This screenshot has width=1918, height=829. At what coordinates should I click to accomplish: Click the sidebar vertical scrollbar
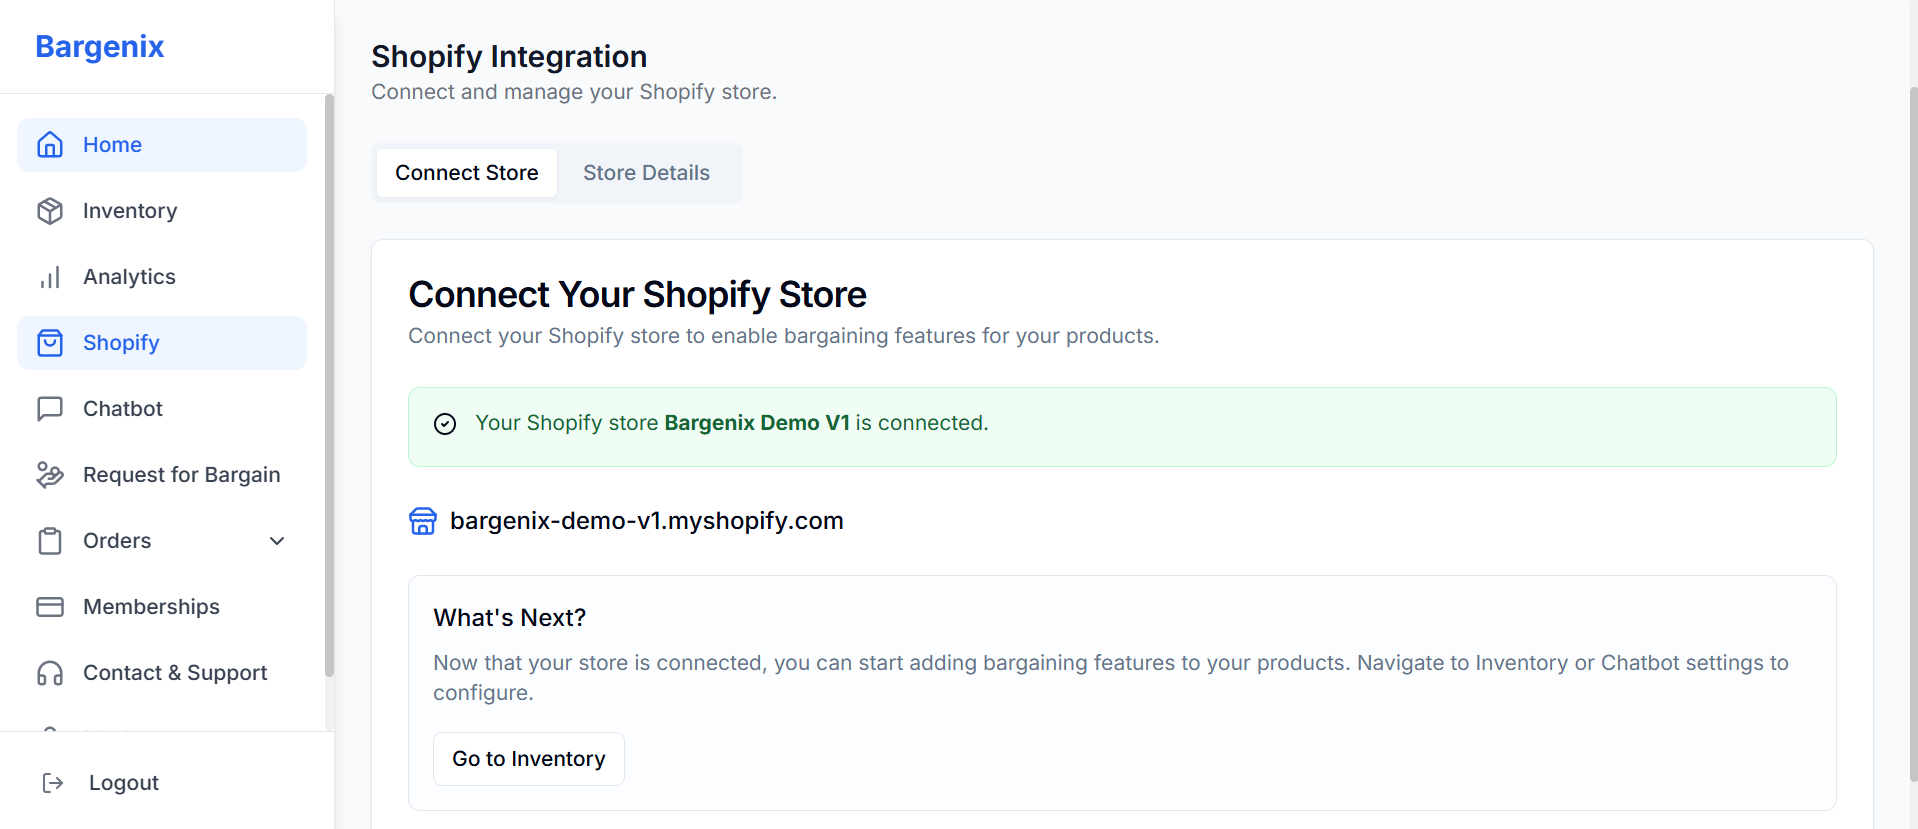coord(329,385)
